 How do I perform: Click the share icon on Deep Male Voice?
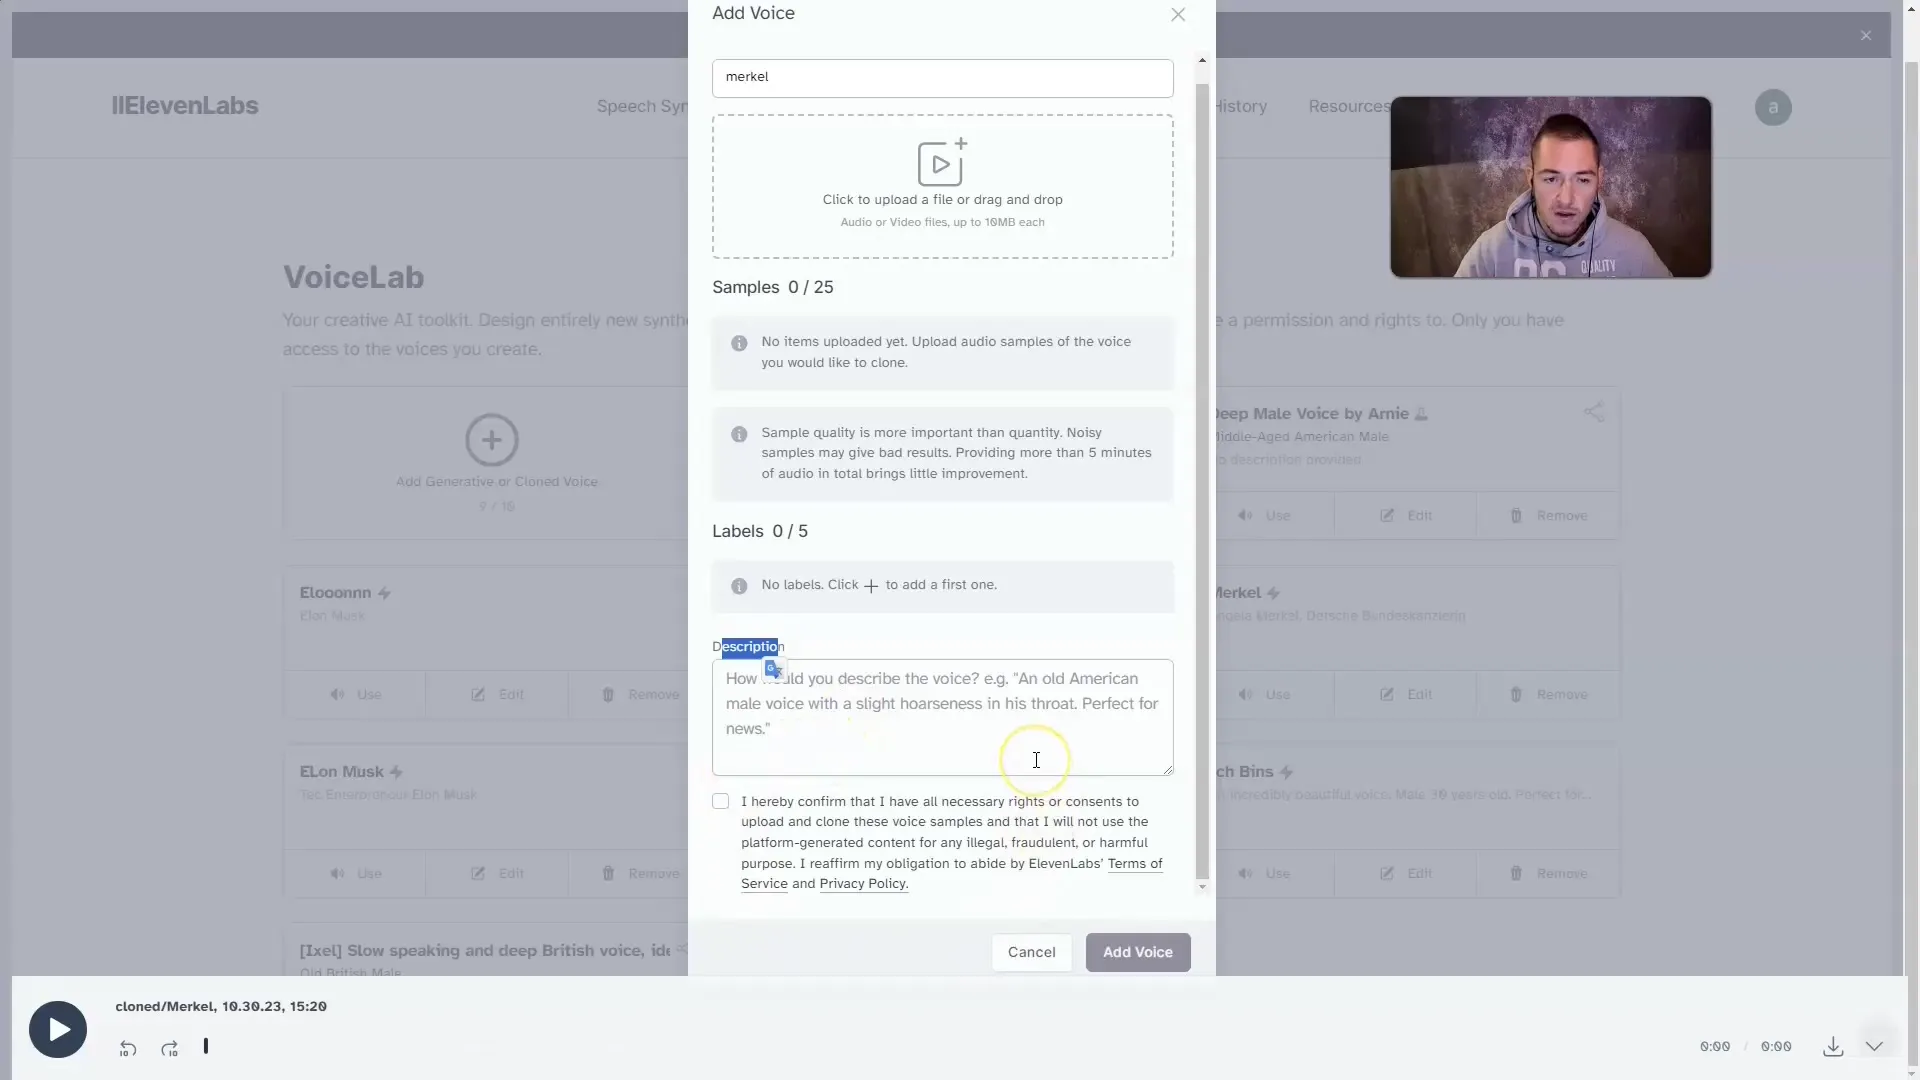(x=1593, y=411)
